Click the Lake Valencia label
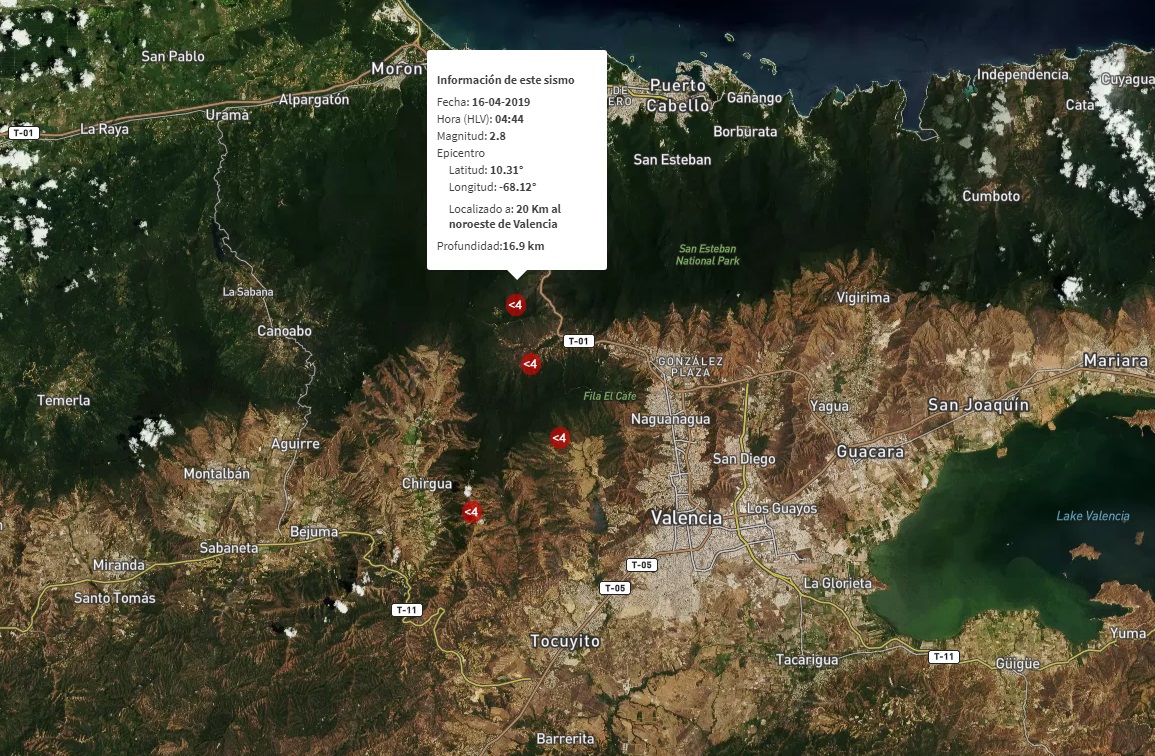This screenshot has width=1155, height=756. tap(1093, 516)
